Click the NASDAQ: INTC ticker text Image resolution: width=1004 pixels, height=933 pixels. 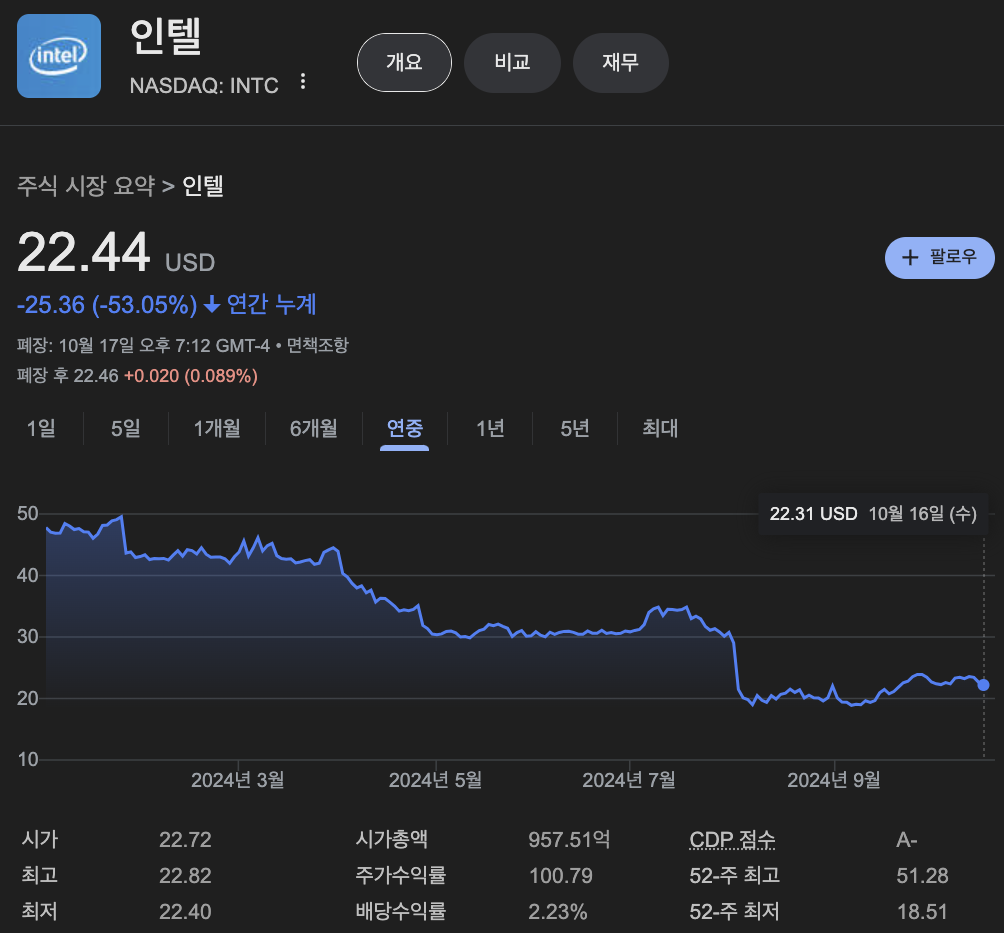pos(204,85)
